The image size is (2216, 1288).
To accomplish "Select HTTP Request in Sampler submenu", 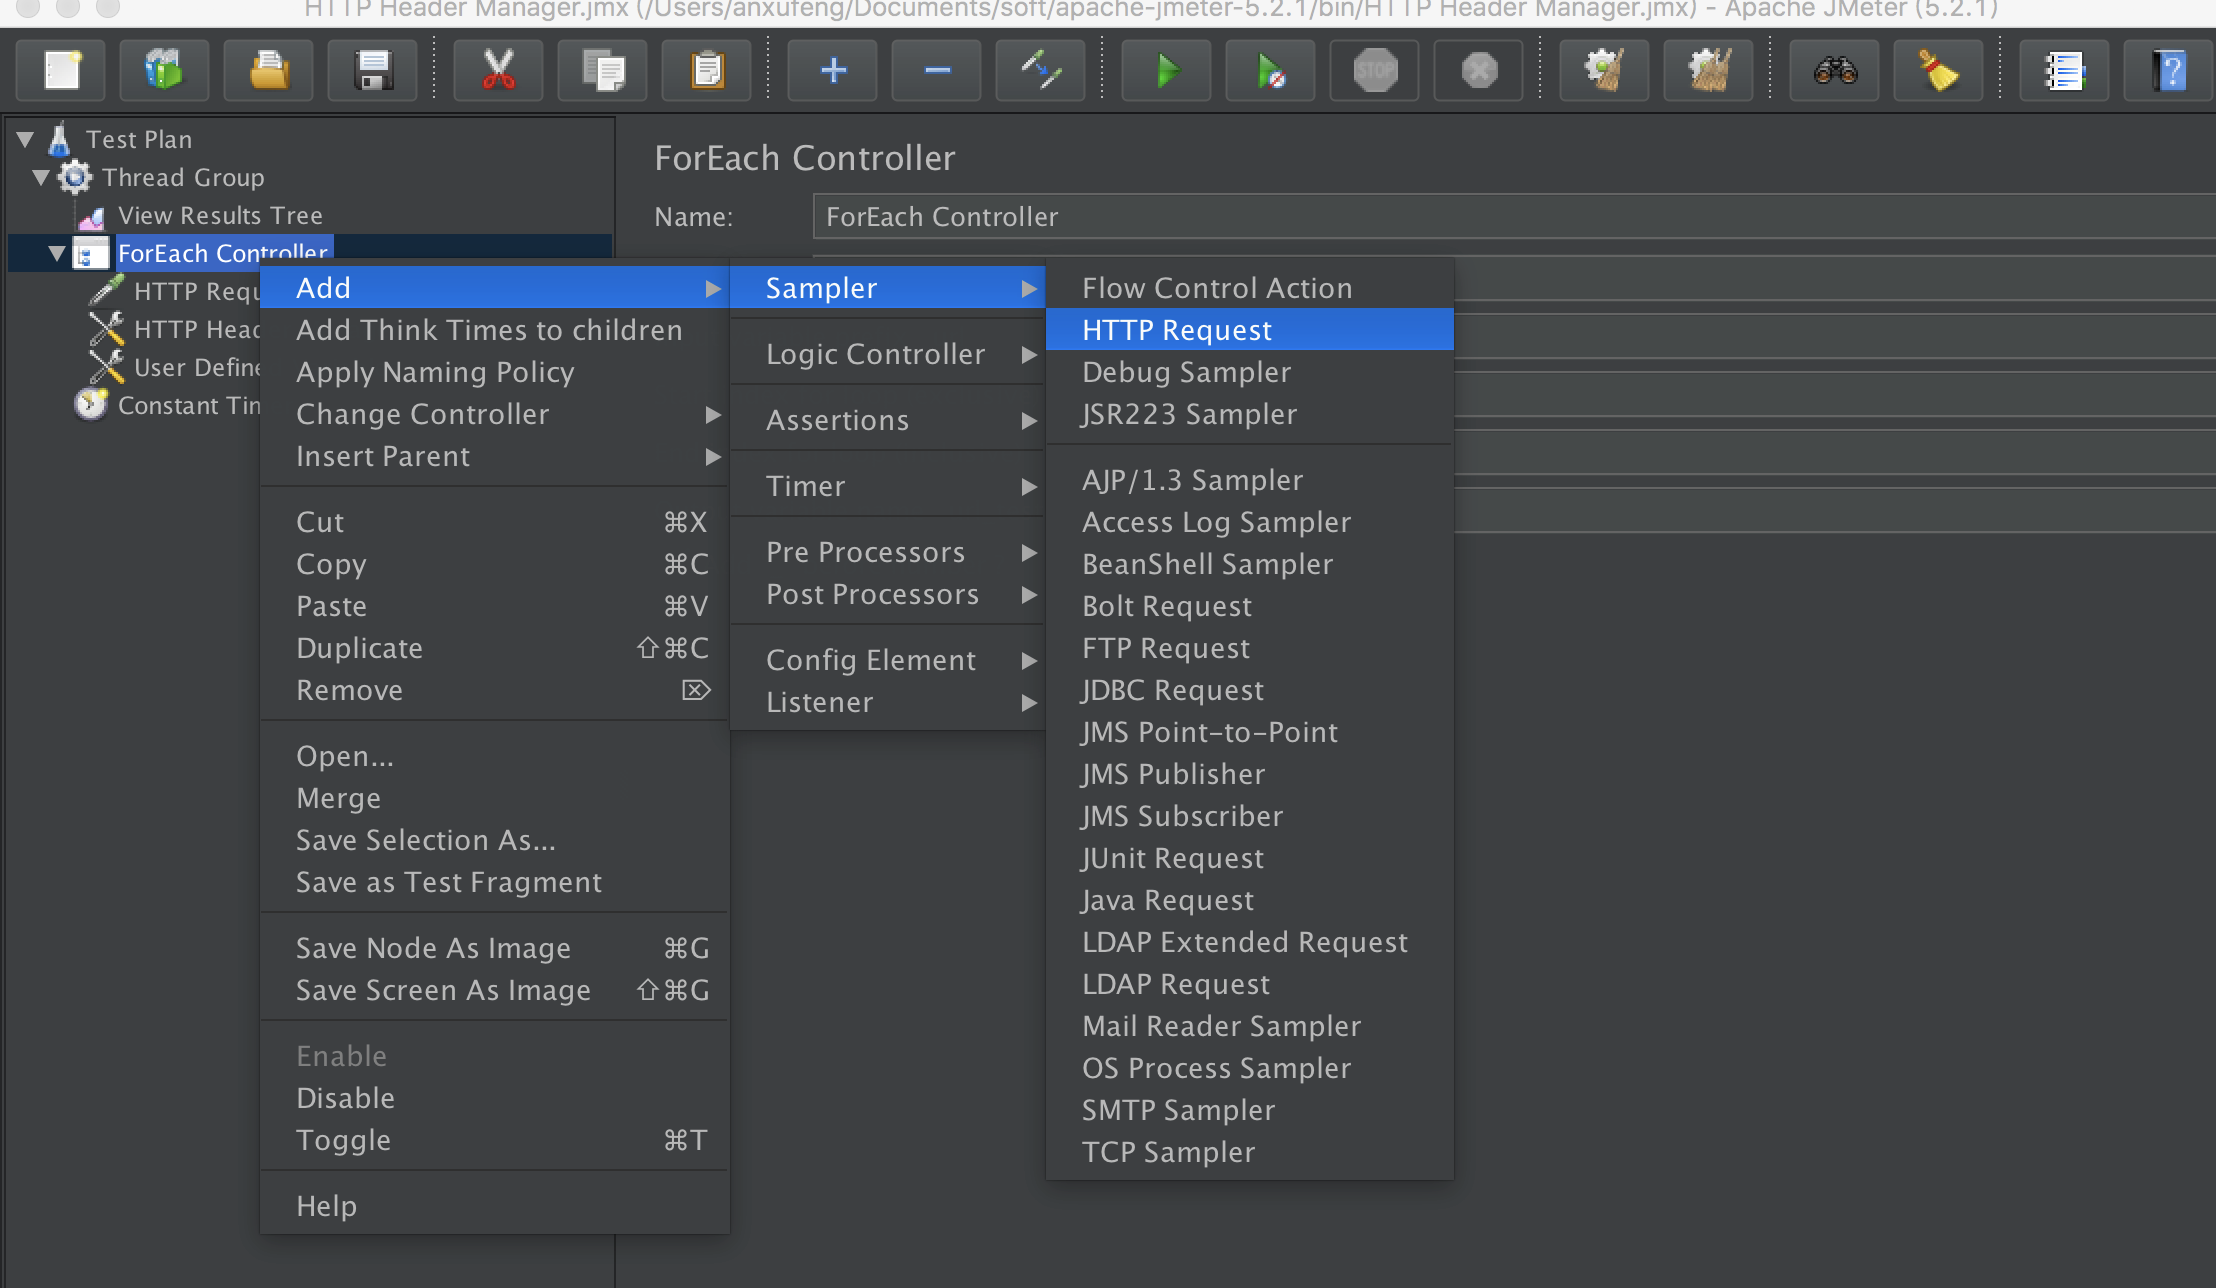I will point(1177,330).
